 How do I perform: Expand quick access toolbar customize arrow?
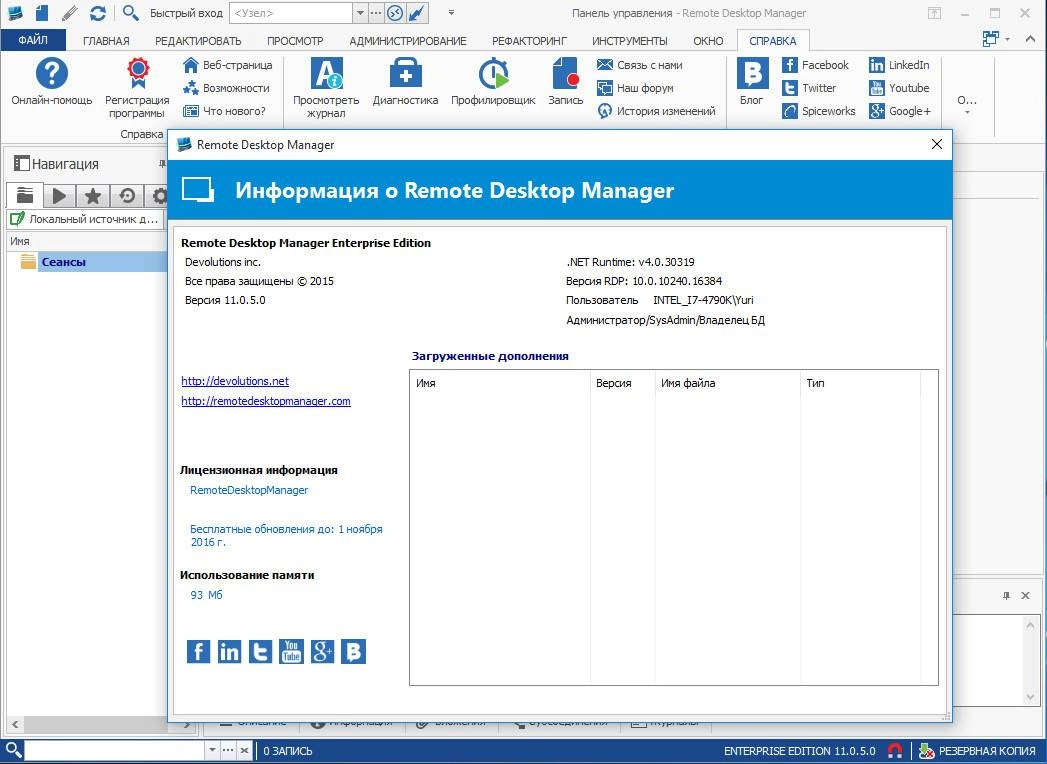(x=451, y=13)
